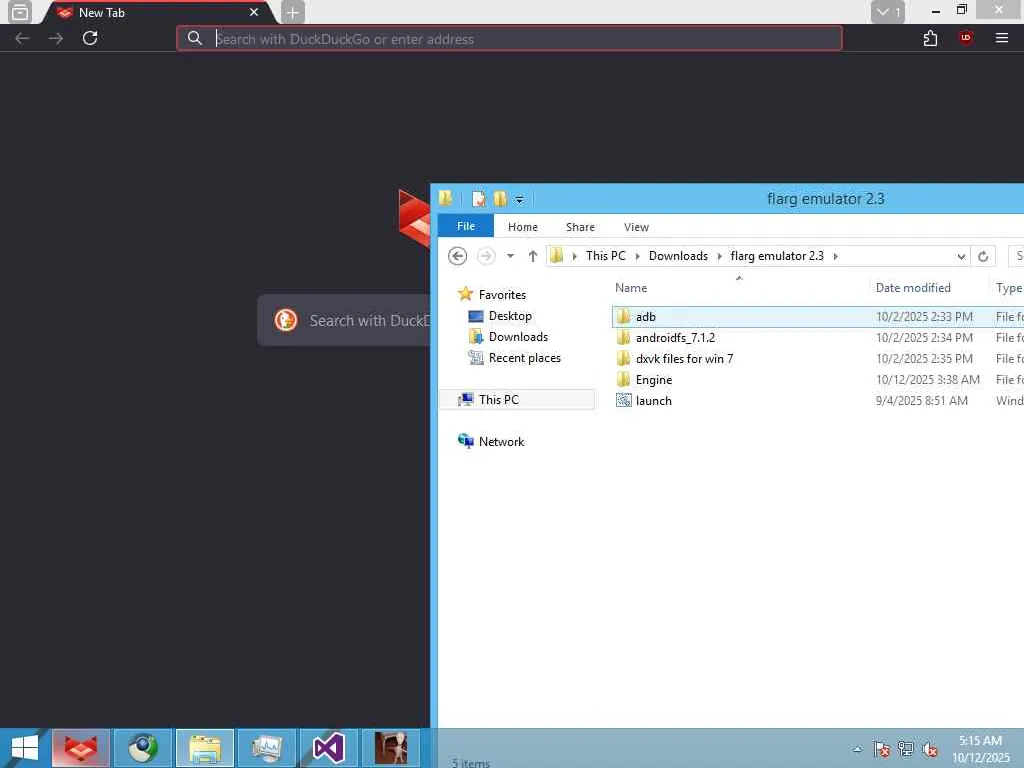Close the New Tab tab
Image resolution: width=1024 pixels, height=768 pixels.
point(254,12)
